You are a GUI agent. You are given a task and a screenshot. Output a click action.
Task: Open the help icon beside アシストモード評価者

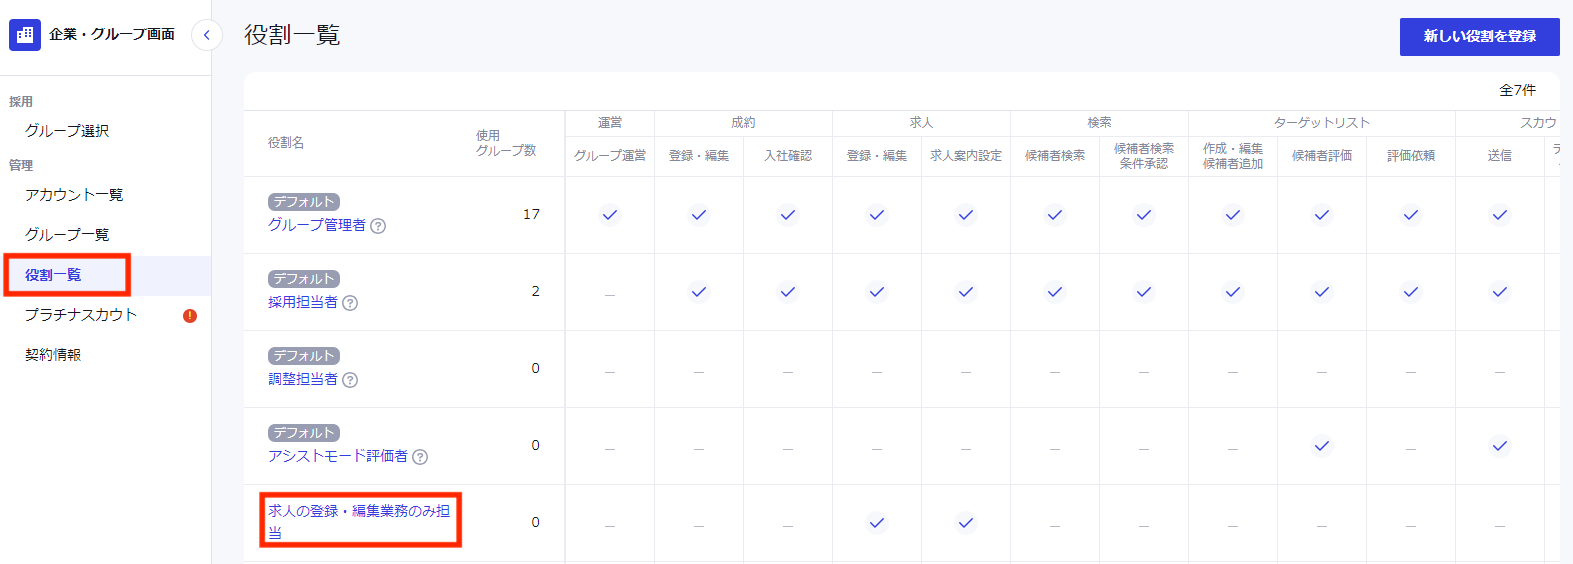420,457
